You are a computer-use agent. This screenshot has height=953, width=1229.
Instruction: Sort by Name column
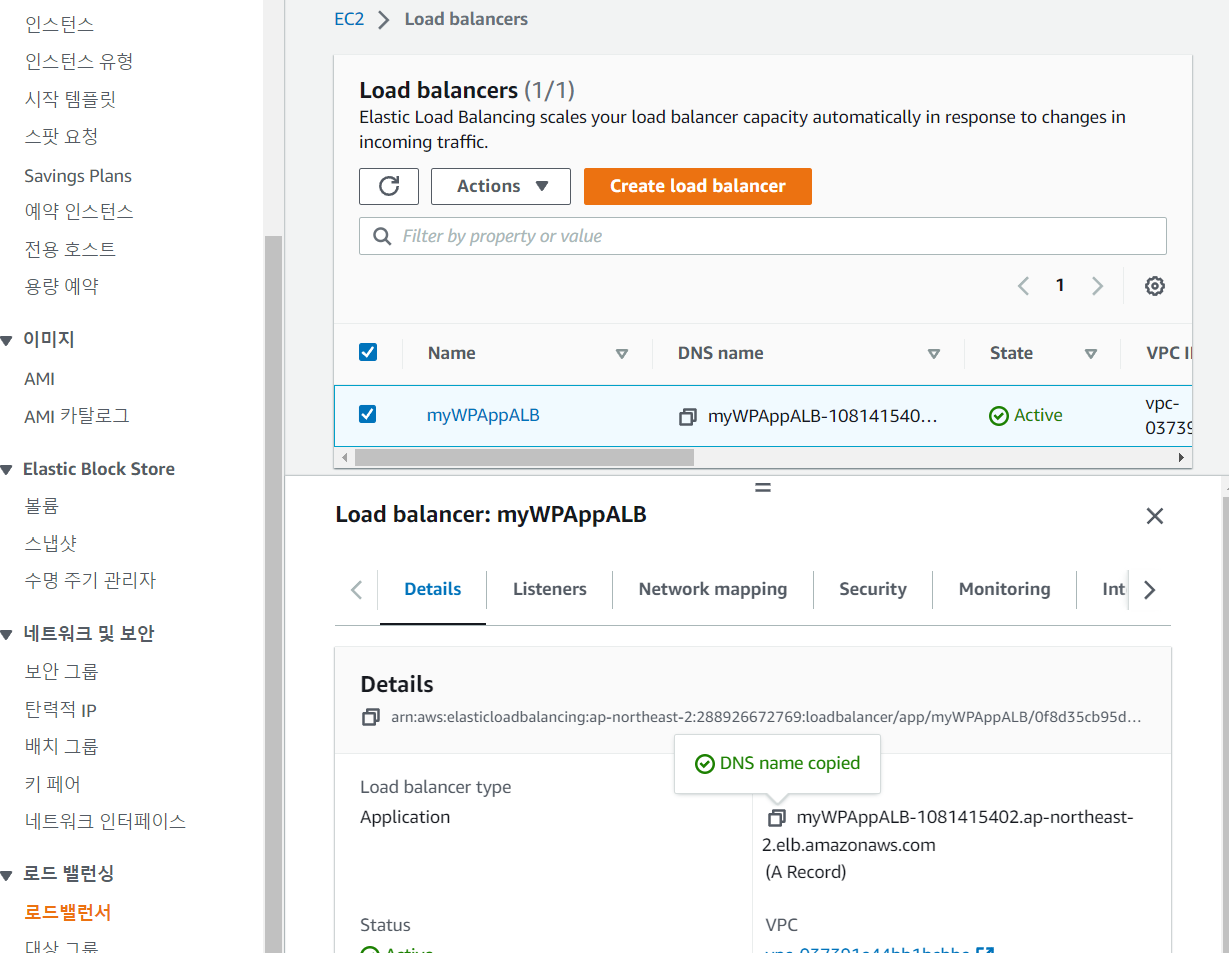[622, 354]
